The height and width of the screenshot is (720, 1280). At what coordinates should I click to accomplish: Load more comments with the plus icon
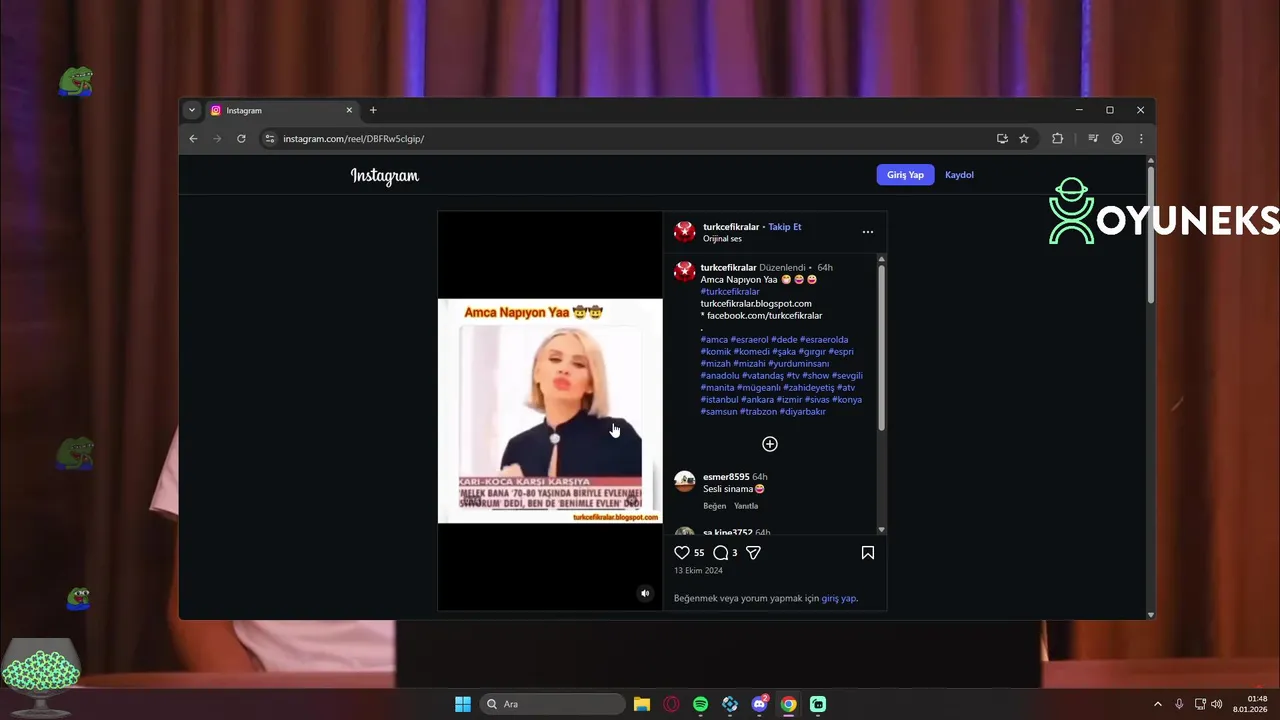(x=770, y=444)
